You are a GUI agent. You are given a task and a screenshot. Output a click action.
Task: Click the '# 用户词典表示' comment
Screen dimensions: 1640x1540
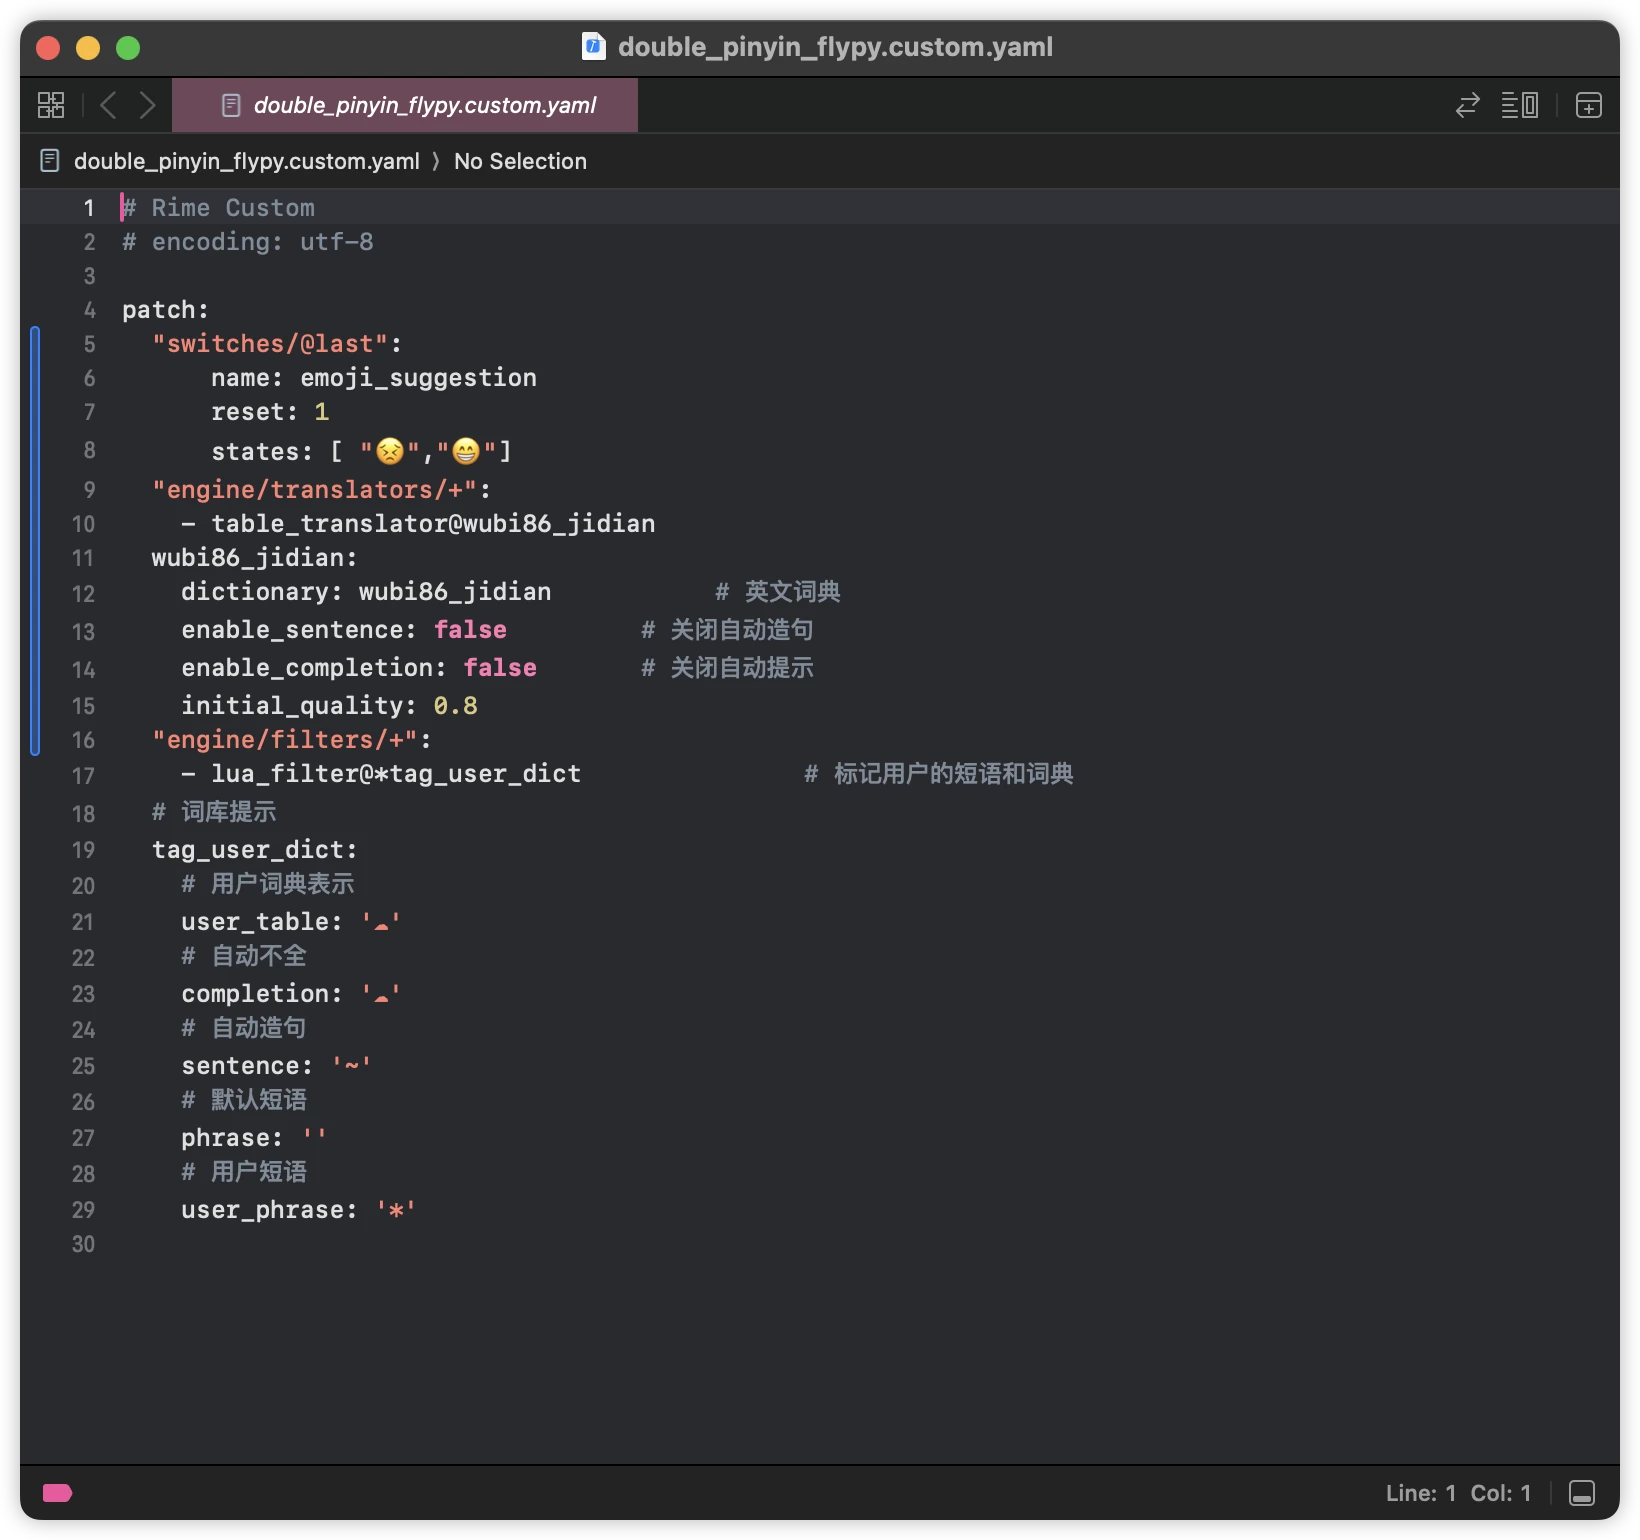tap(268, 884)
